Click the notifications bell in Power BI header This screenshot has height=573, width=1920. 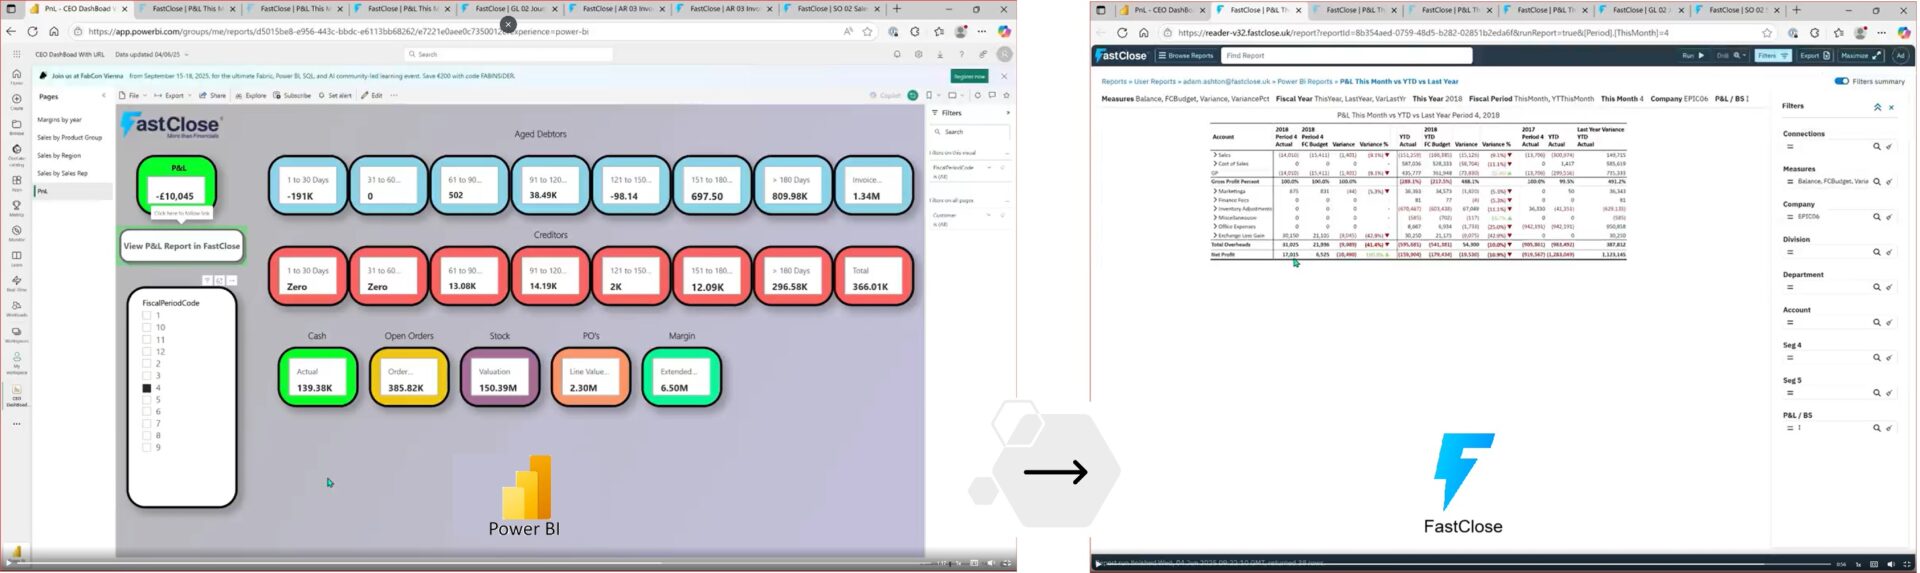(x=897, y=54)
